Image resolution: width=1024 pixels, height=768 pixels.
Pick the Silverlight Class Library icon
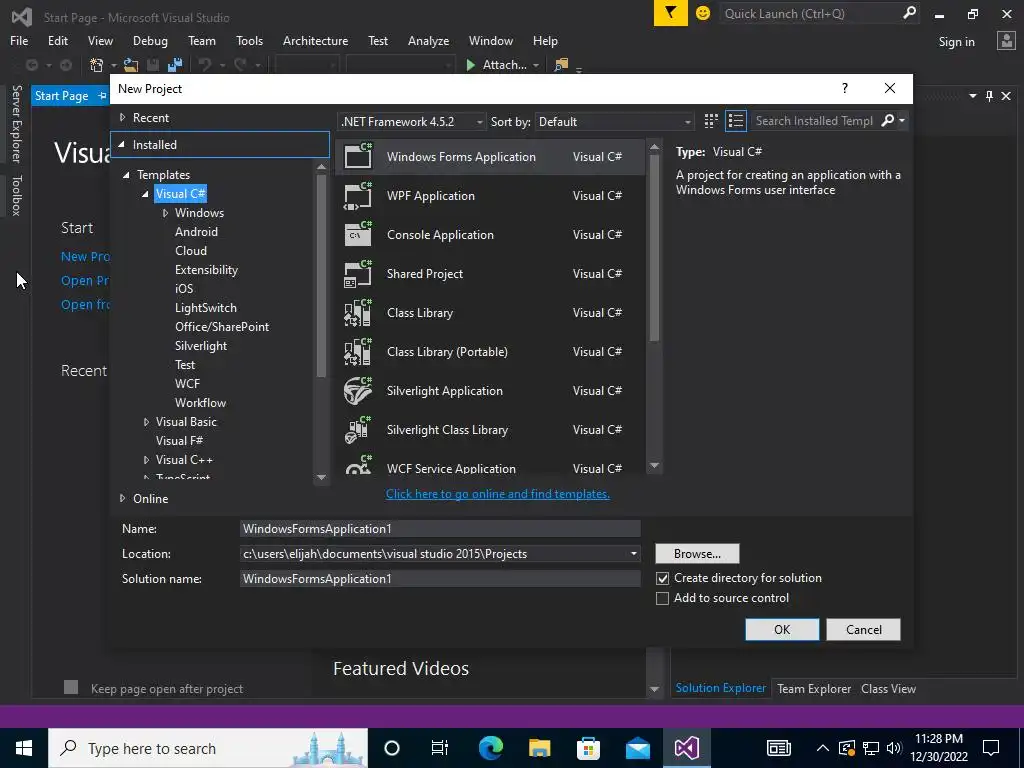click(358, 430)
